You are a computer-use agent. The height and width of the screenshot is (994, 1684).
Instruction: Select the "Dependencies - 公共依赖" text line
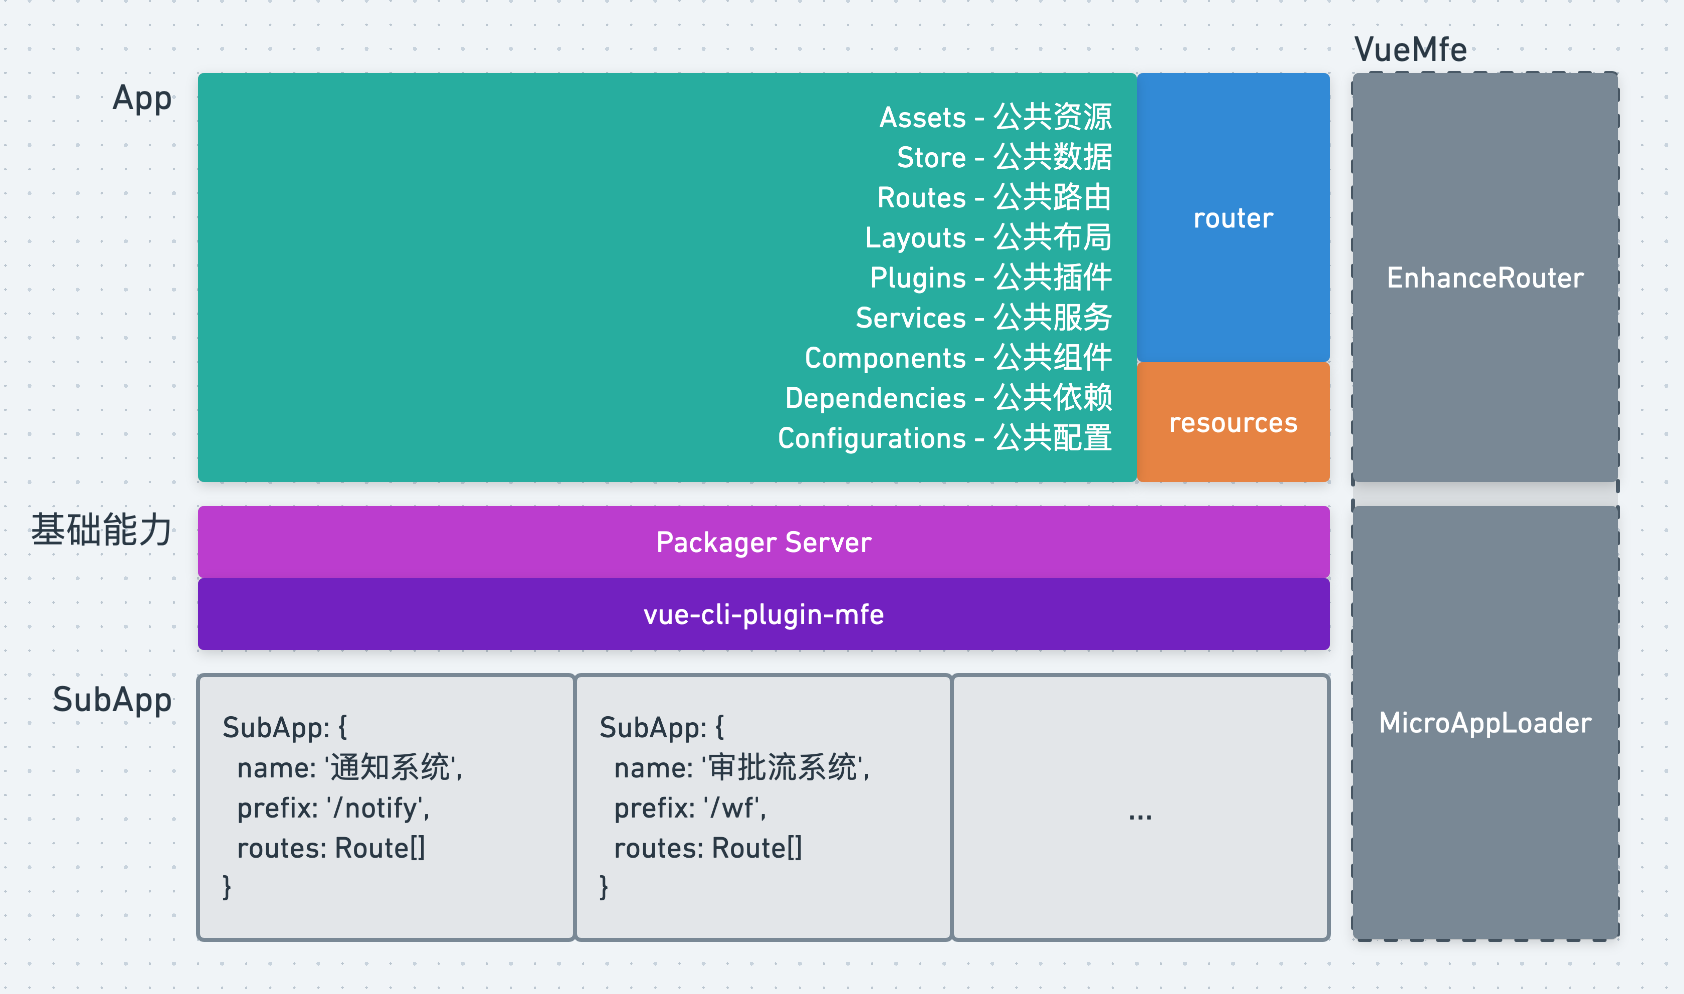(948, 397)
